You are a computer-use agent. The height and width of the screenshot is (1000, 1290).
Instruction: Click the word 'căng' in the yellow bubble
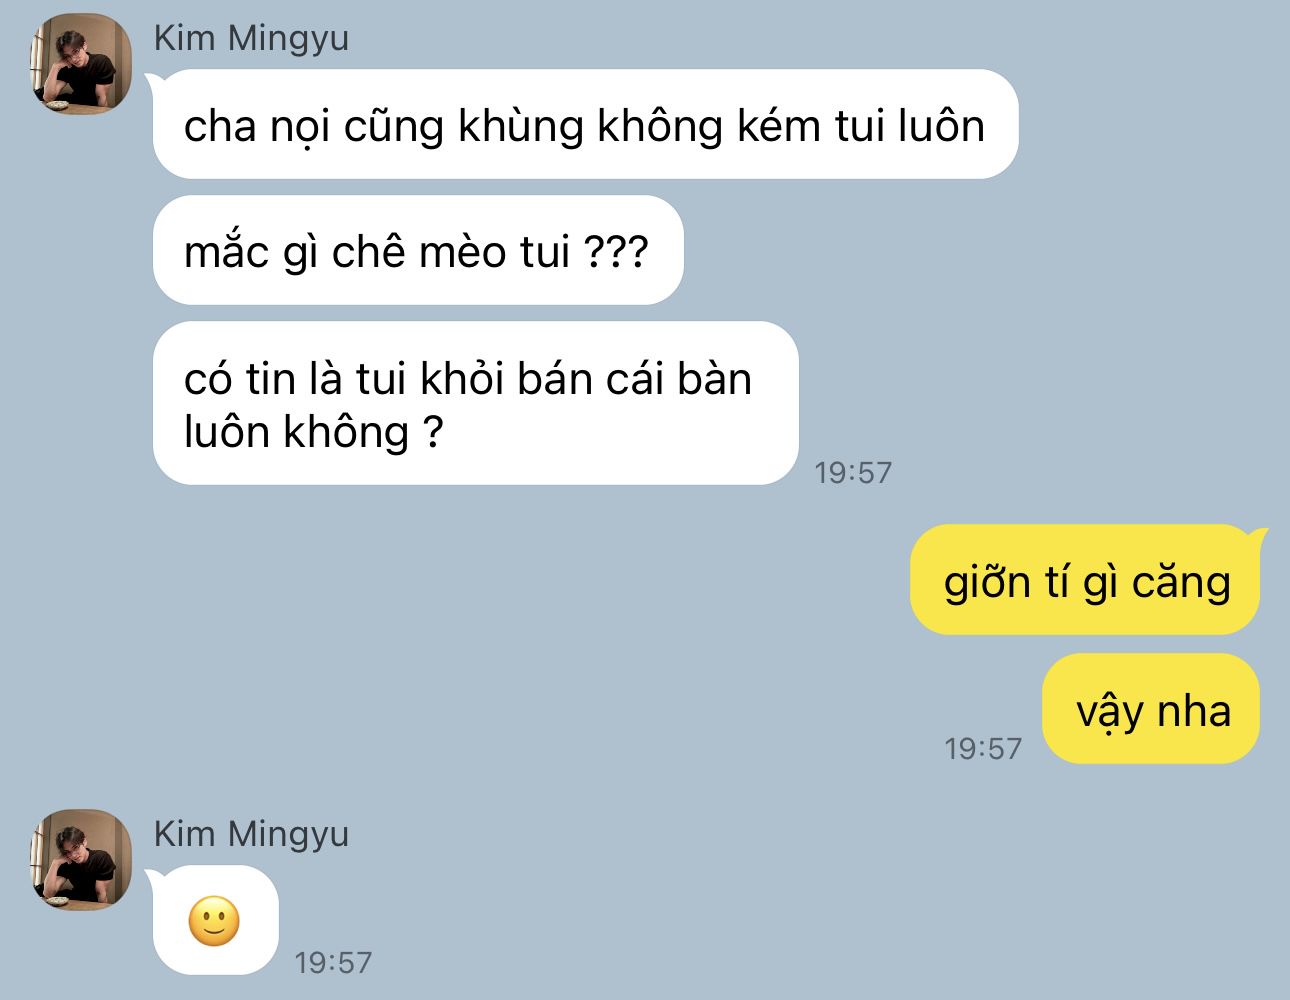click(1180, 582)
